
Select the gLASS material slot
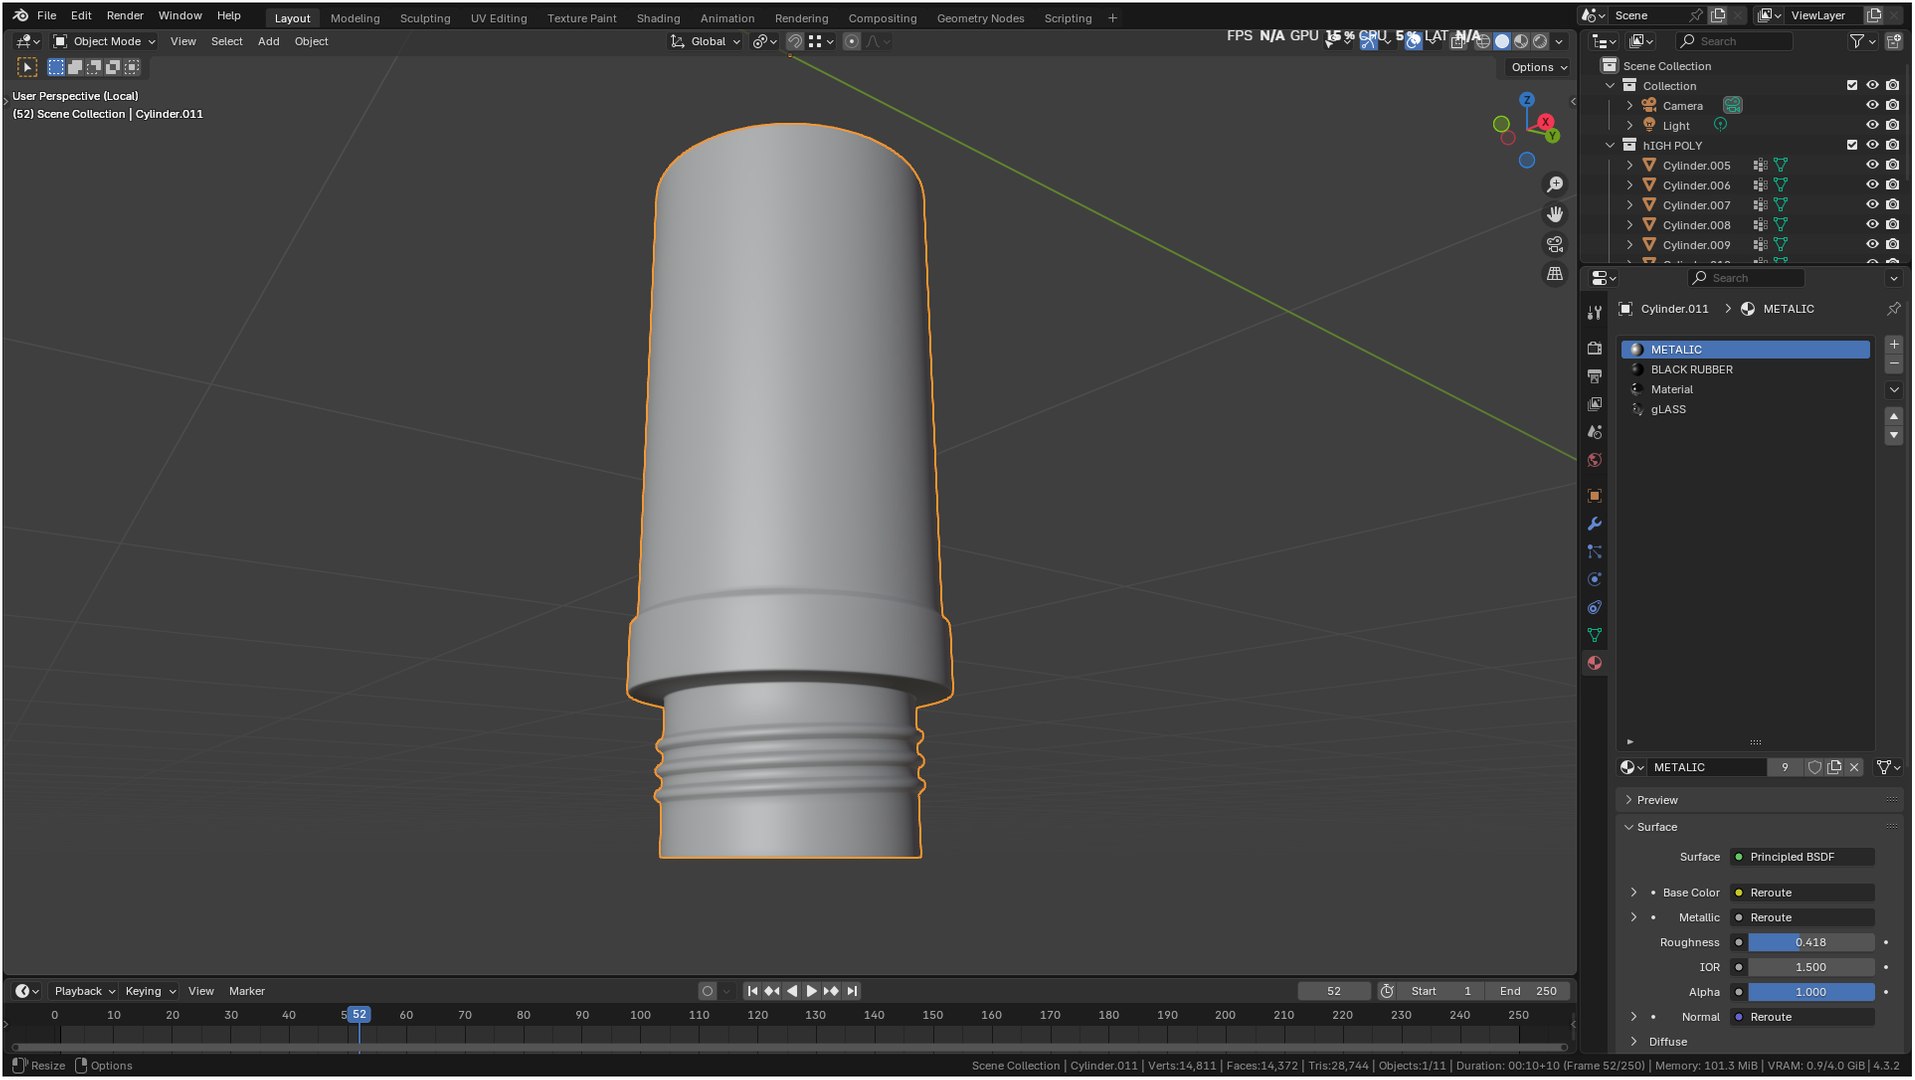[1745, 410]
